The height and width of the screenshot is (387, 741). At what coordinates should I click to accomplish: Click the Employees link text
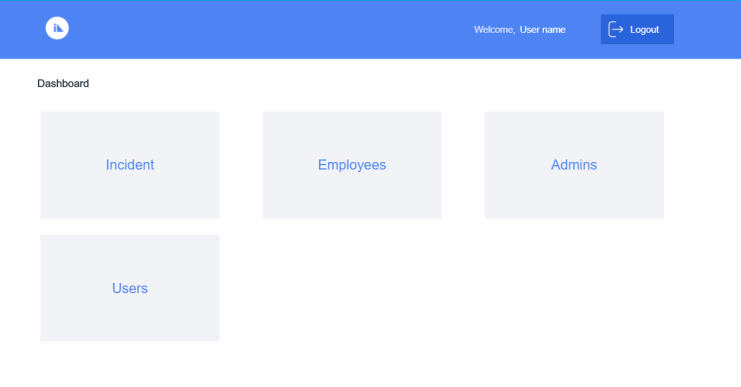click(x=352, y=165)
